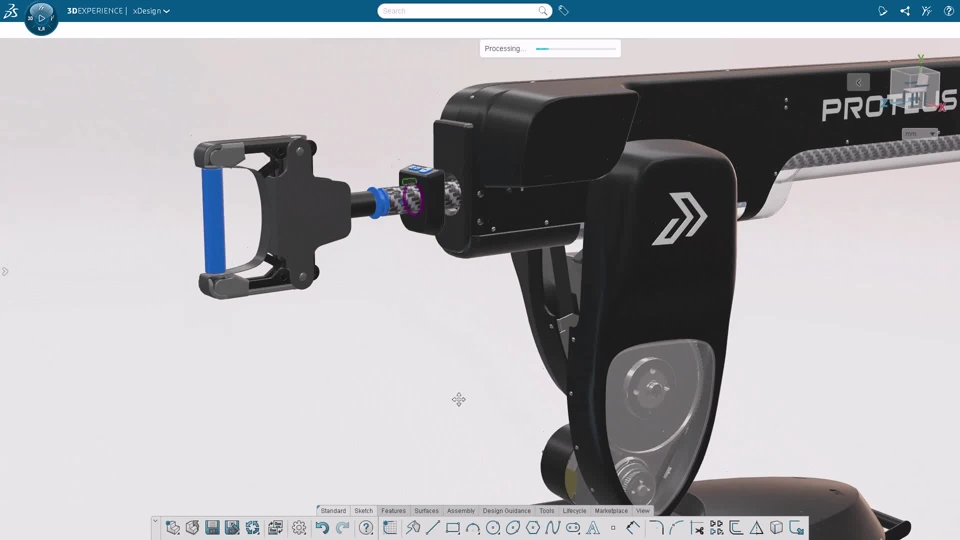This screenshot has width=960, height=540.
Task: Open the tag icon beside search
Action: tap(563, 11)
